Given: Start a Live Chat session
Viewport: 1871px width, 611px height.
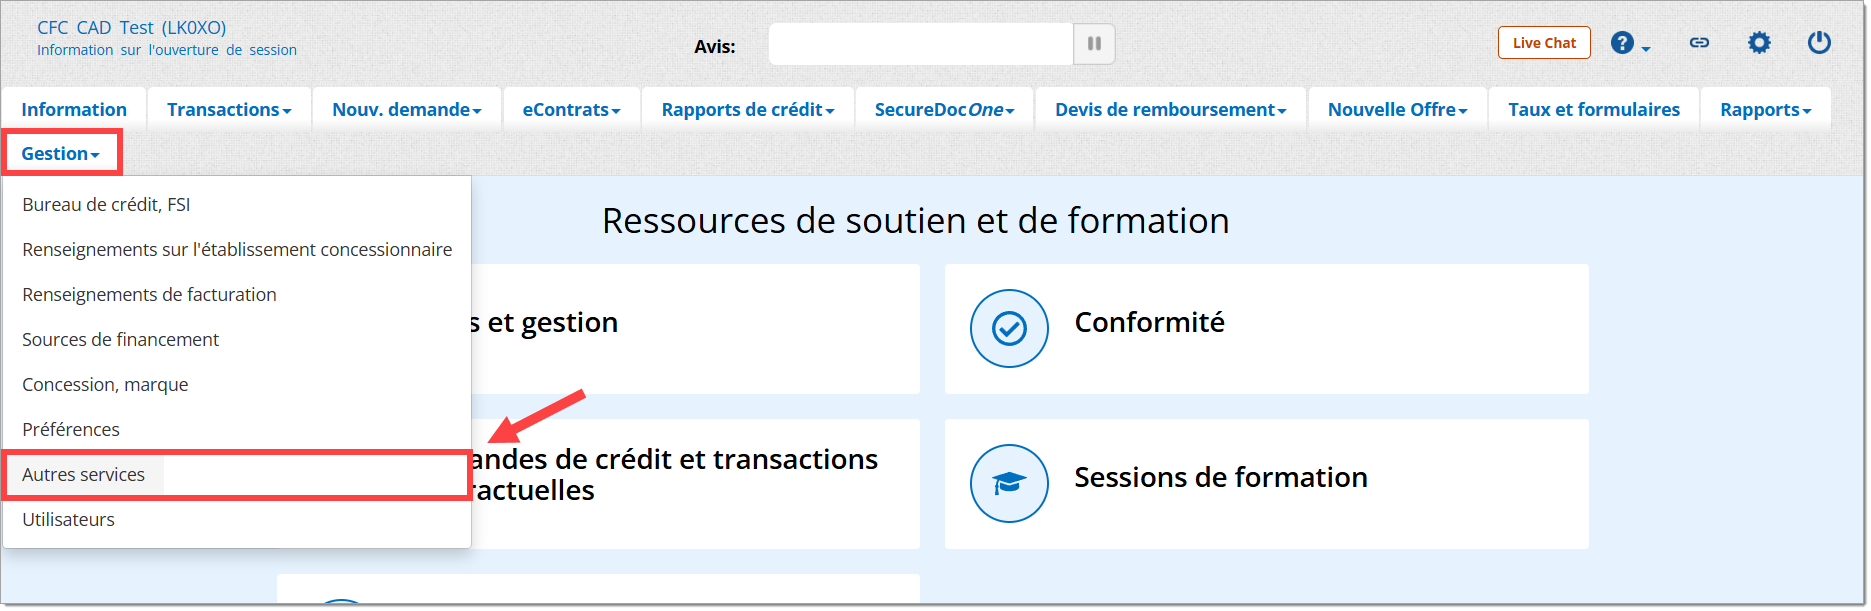Looking at the screenshot, I should [1544, 43].
